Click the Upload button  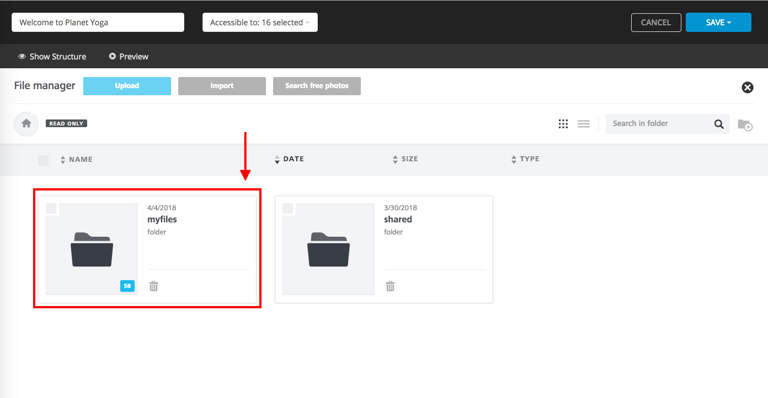pyautogui.click(x=127, y=86)
